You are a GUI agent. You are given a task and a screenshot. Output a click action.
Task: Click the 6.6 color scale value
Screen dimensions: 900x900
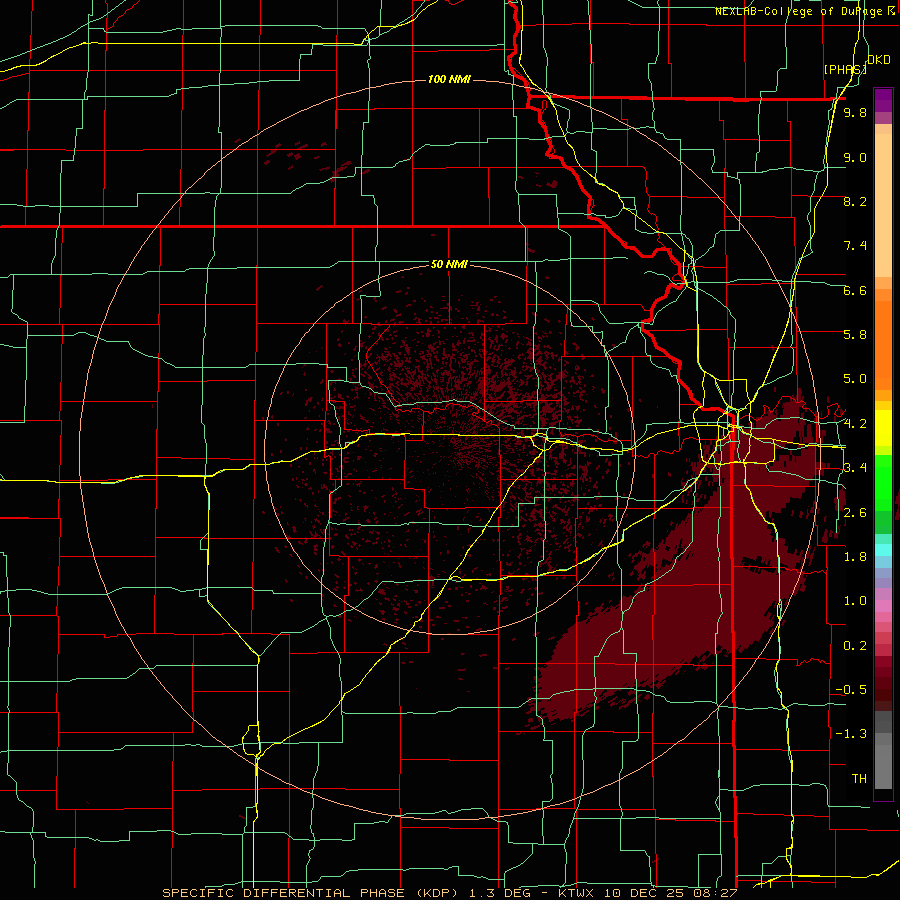(855, 290)
